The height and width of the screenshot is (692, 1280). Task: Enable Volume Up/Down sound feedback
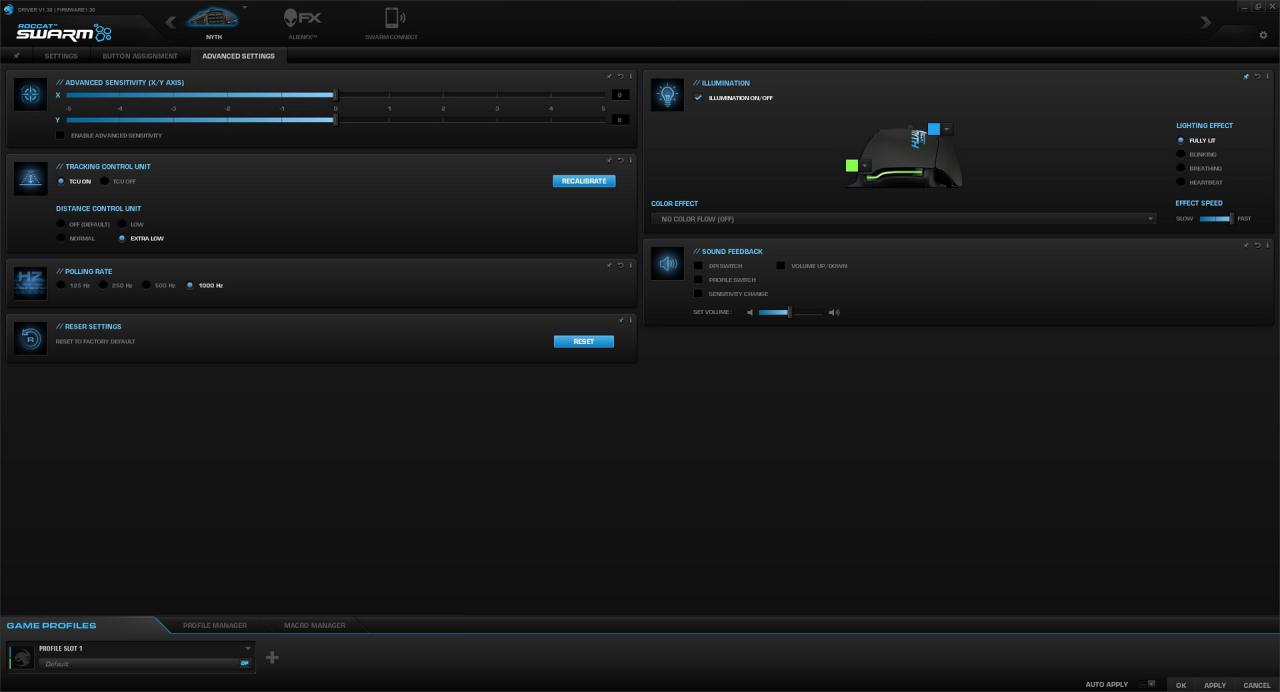(781, 266)
